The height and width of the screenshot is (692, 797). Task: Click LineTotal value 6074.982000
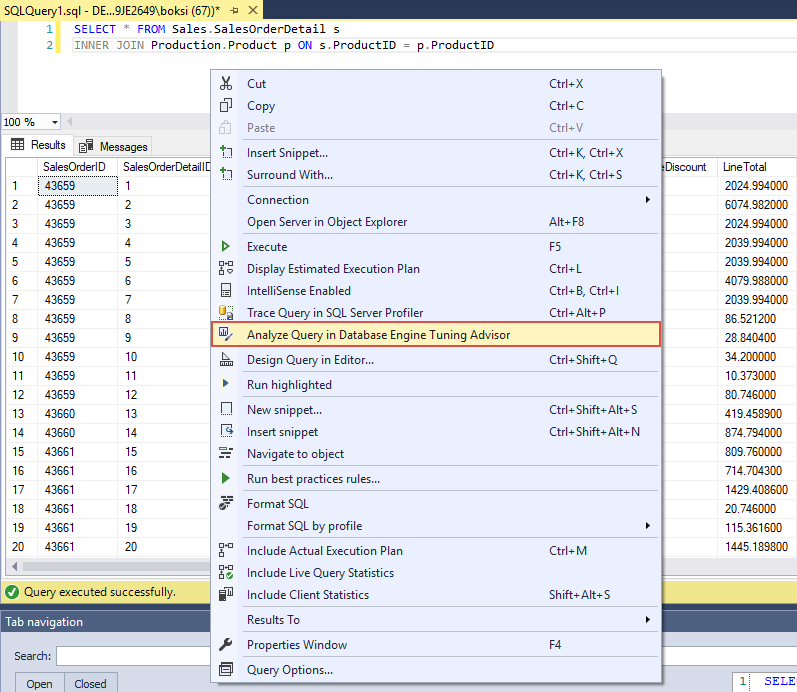[756, 204]
